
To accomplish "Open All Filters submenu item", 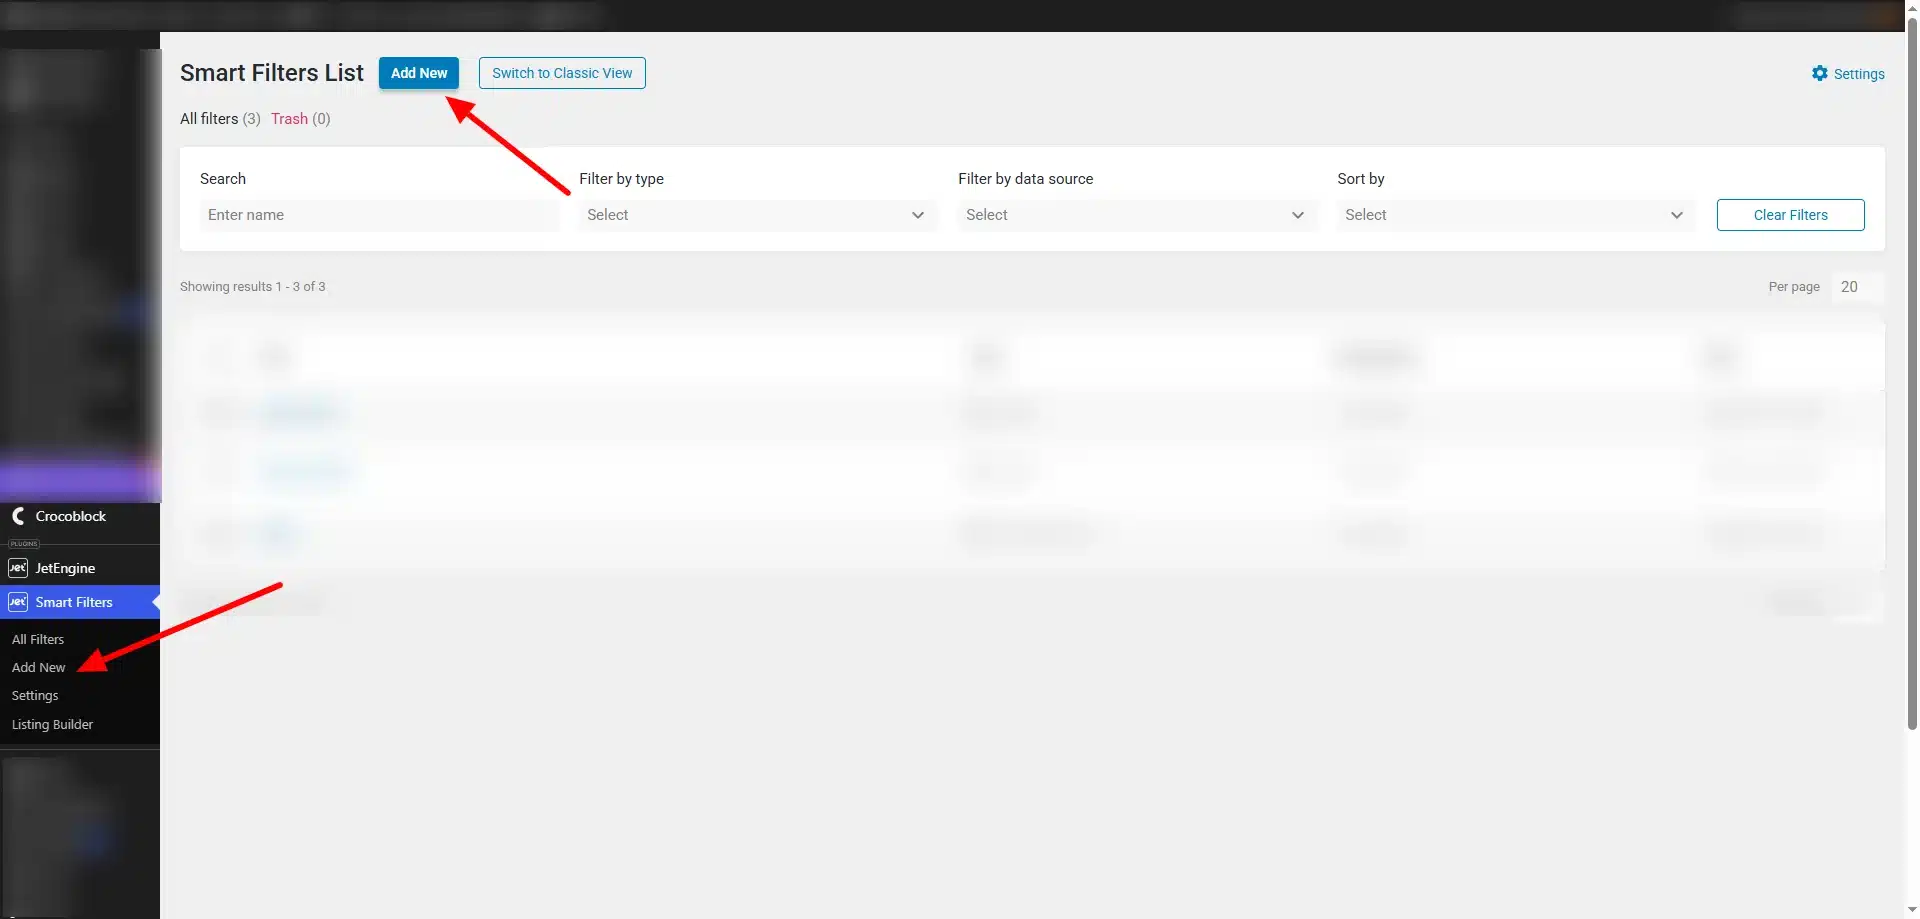I will (x=38, y=639).
